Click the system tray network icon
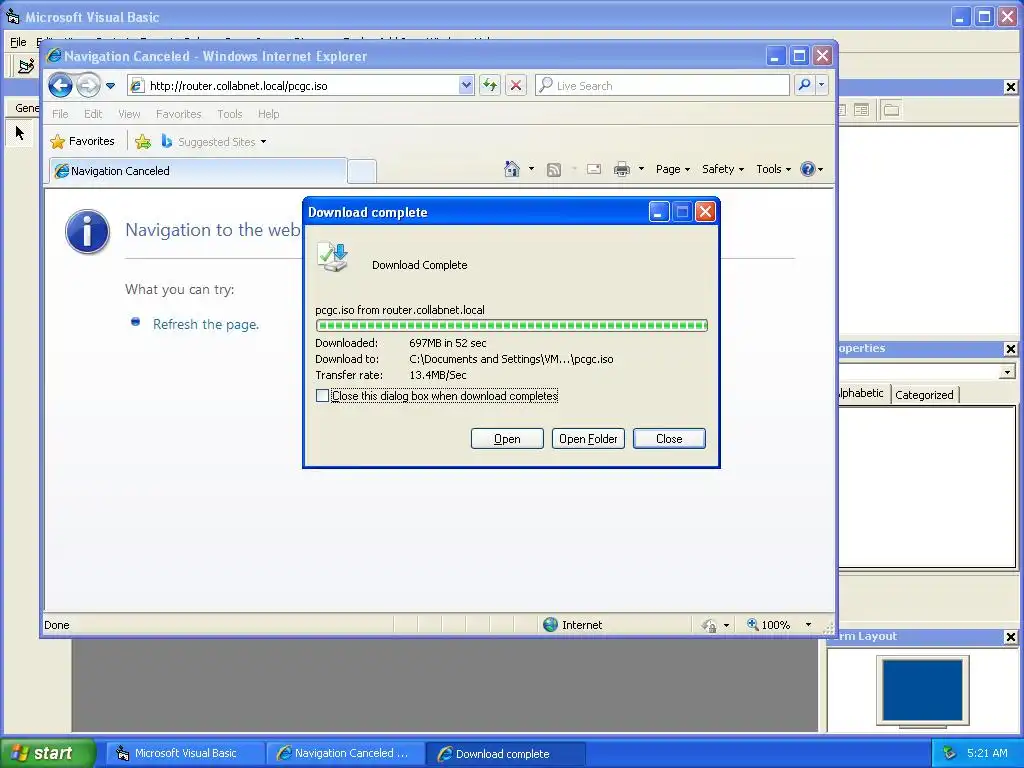This screenshot has height=768, width=1024. tap(949, 753)
